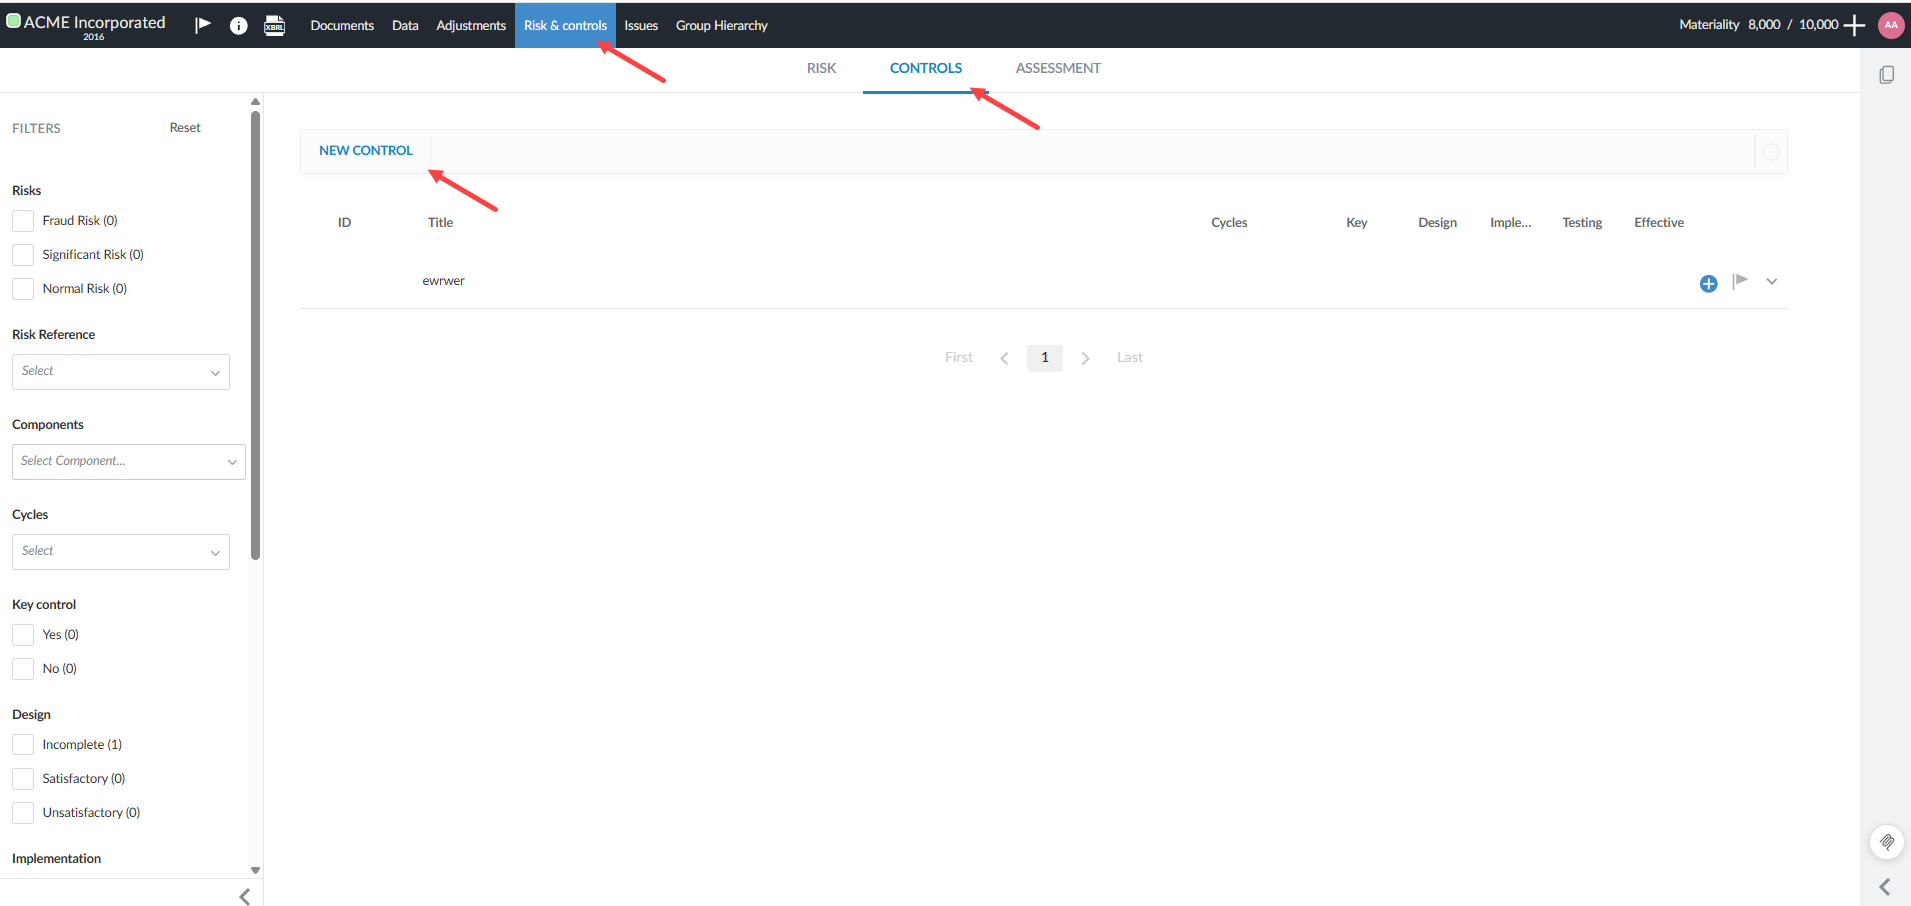This screenshot has height=906, width=1911.
Task: Reset all filters
Action: (x=184, y=127)
